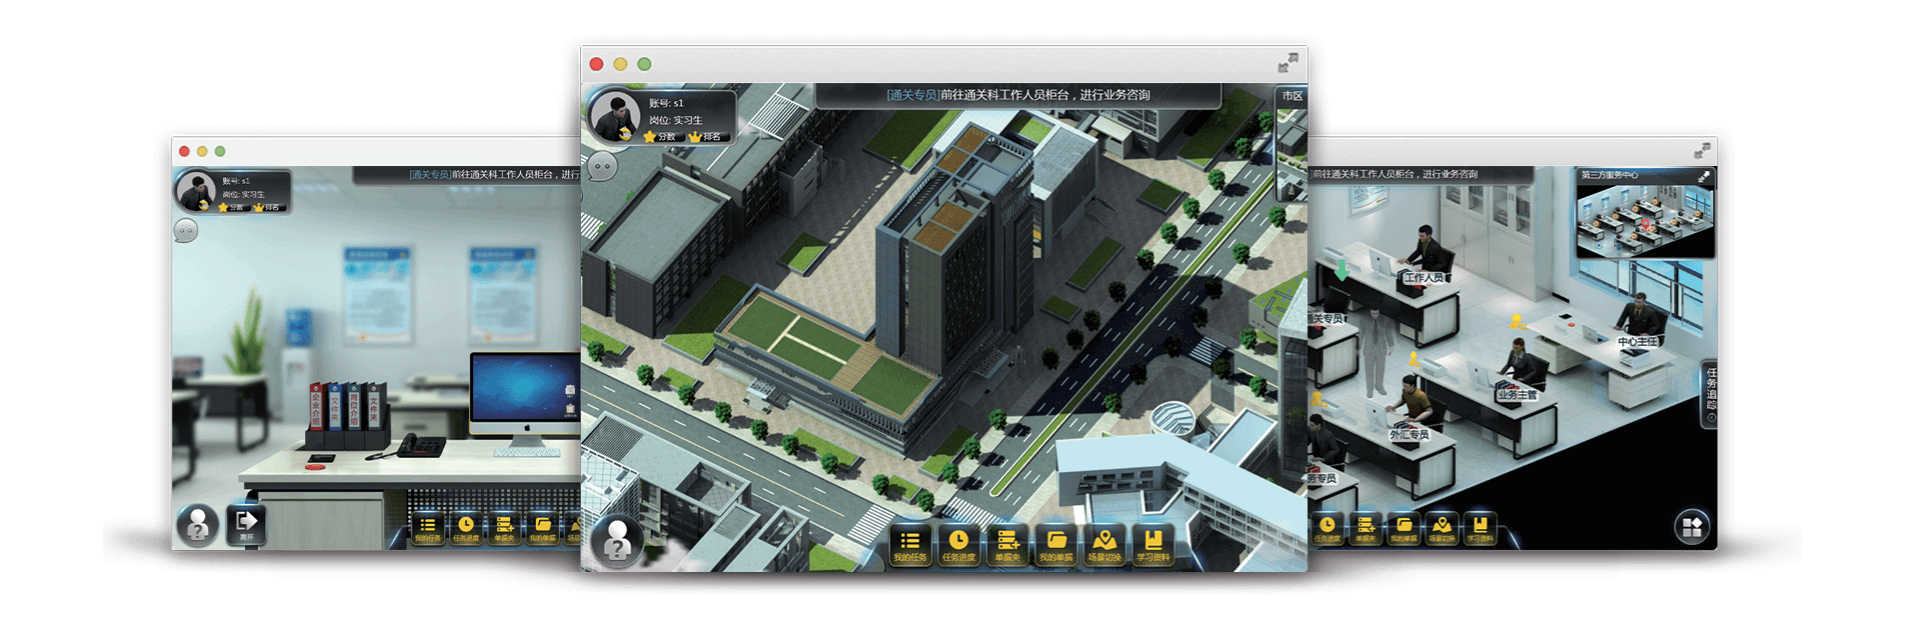The image size is (1909, 621).
Task: Select the 业务主管 character at desk
Action: pos(1516,394)
